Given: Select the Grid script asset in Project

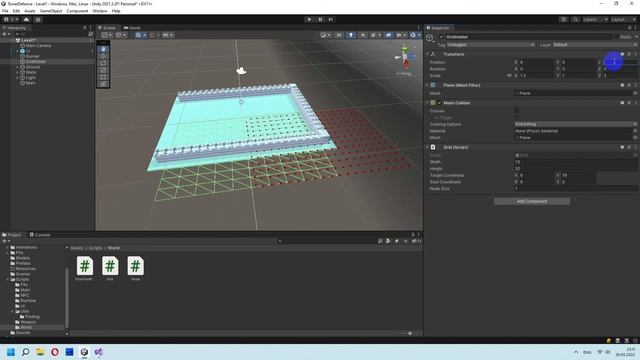Looking at the screenshot, I should click(110, 268).
